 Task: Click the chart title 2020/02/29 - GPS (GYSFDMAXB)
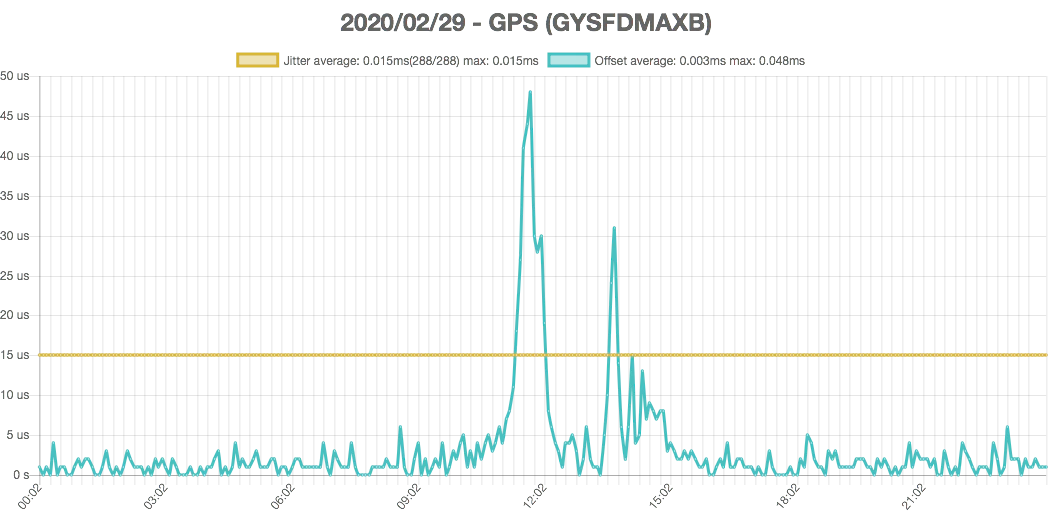(526, 23)
